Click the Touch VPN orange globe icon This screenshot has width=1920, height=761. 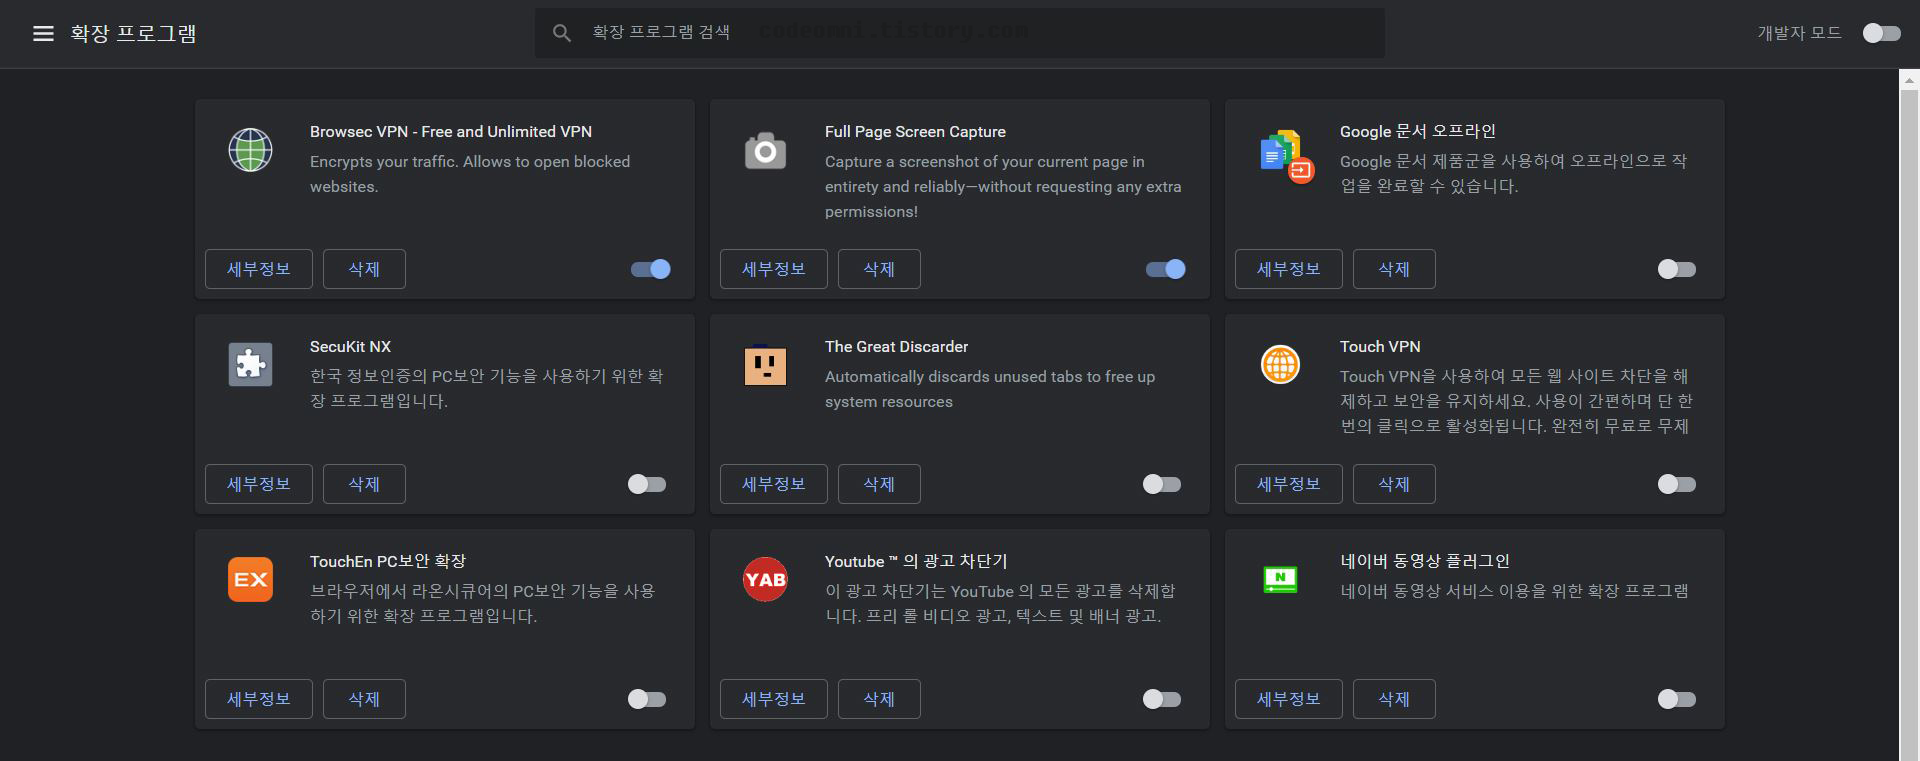[1280, 364]
